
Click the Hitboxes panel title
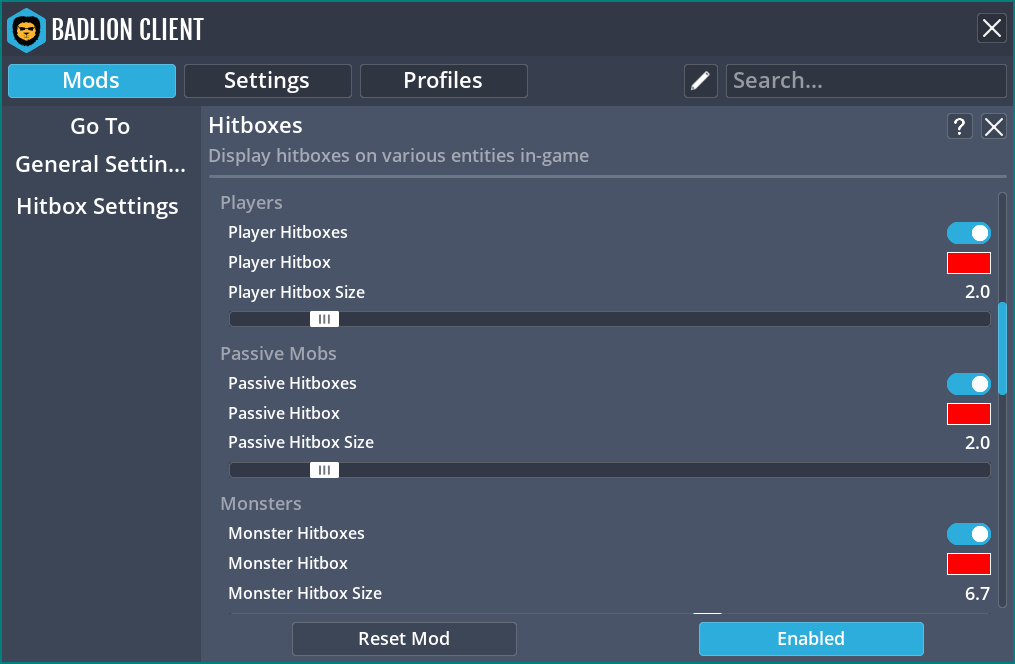point(255,125)
